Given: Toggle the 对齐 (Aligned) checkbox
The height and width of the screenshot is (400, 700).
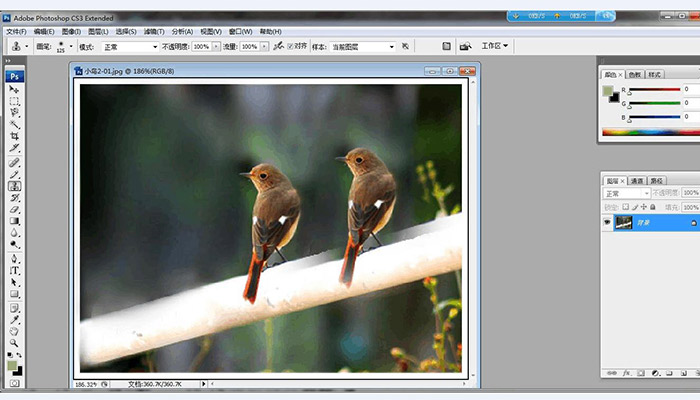Looking at the screenshot, I should coord(290,46).
